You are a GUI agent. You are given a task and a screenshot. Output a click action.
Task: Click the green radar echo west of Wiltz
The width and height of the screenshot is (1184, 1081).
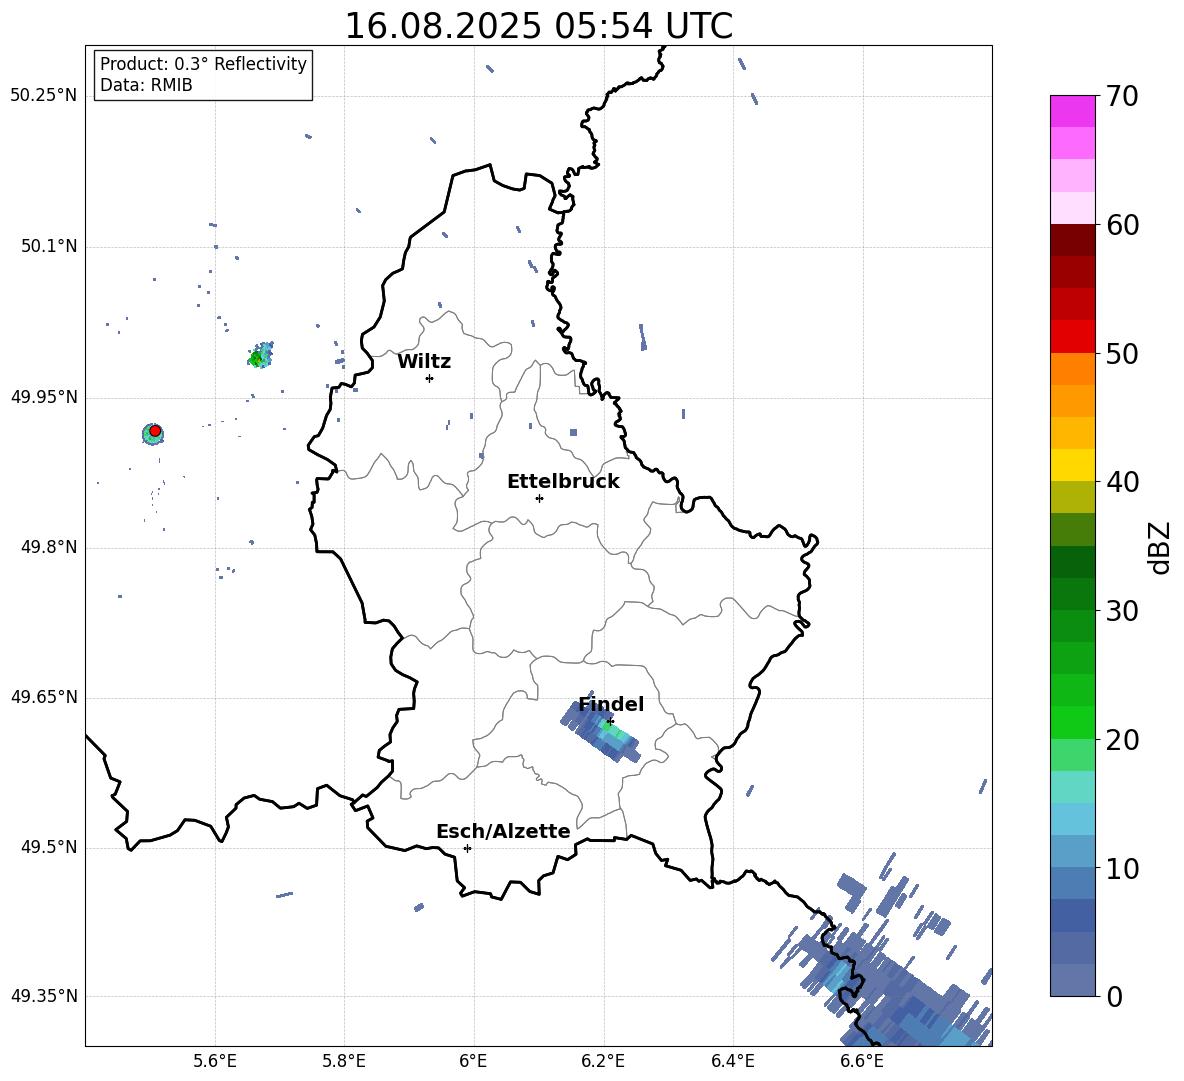pos(261,356)
